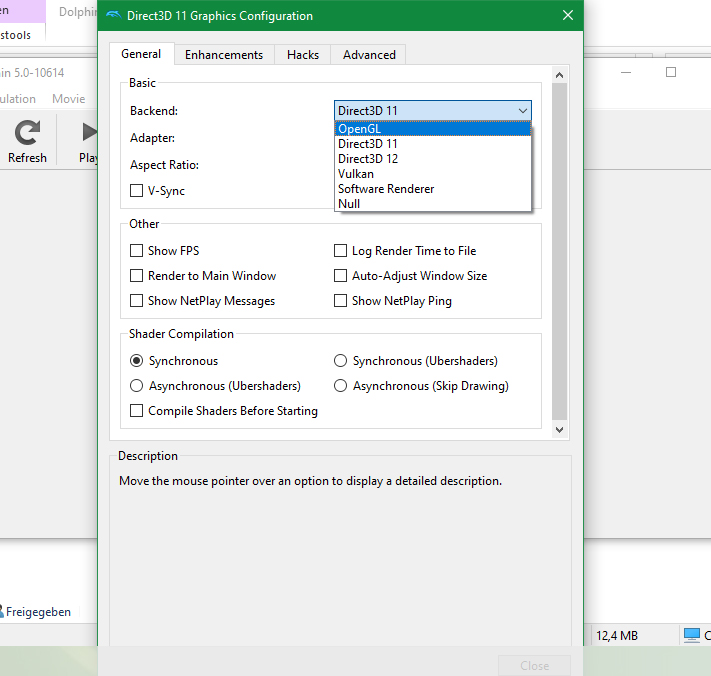Select Synchronous (Ubershaders) option
711x676 pixels.
pyautogui.click(x=341, y=360)
